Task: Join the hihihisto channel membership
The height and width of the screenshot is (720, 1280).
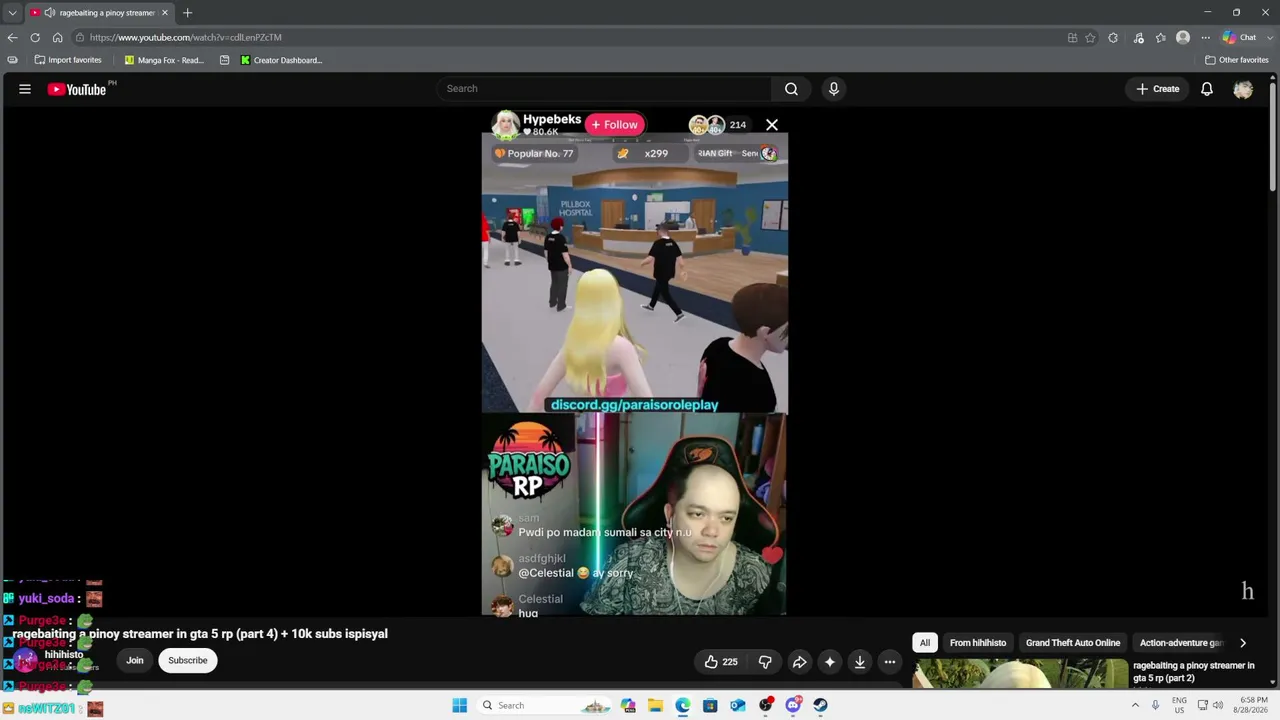Action: point(135,661)
